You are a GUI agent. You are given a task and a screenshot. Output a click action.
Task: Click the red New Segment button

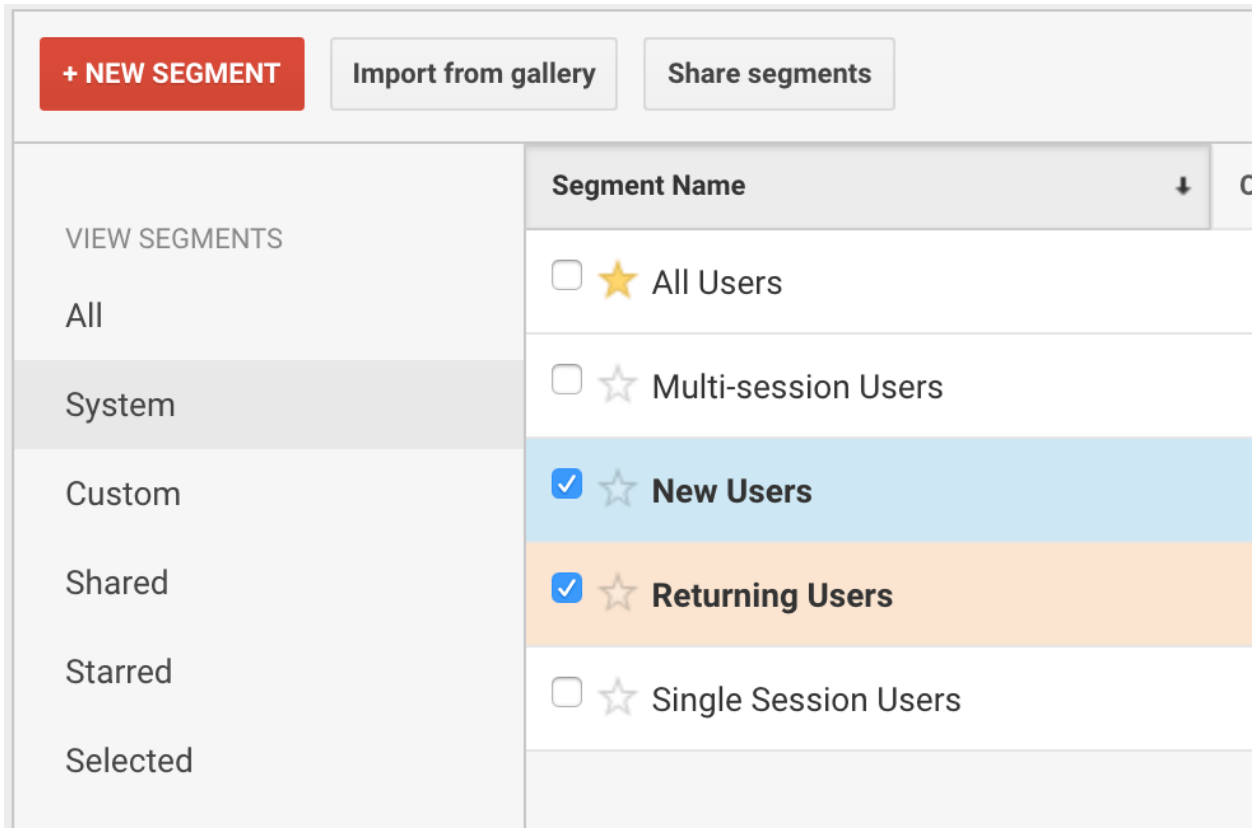(172, 74)
